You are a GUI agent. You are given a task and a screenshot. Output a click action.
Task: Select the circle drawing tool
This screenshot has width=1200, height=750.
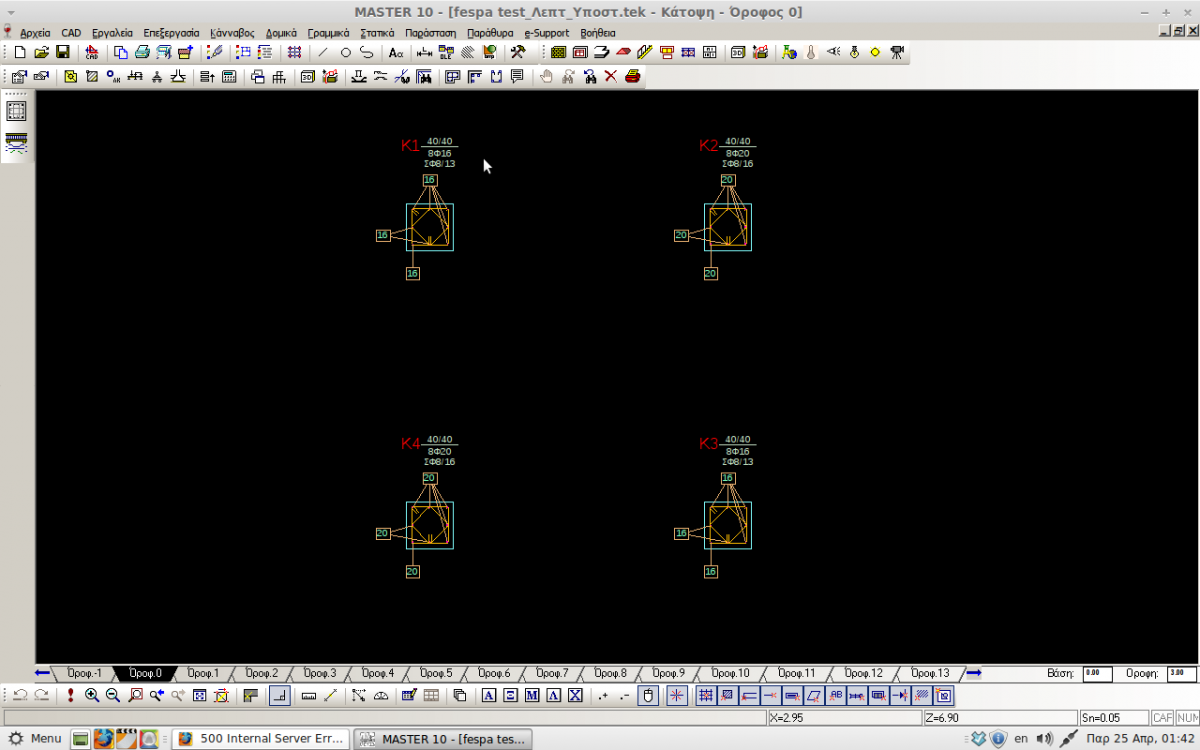[345, 52]
